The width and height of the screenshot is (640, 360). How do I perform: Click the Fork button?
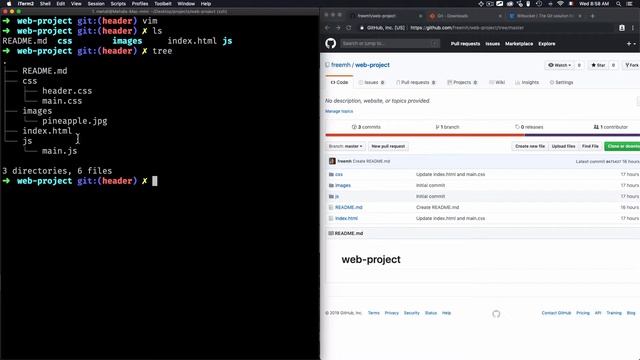[631, 65]
